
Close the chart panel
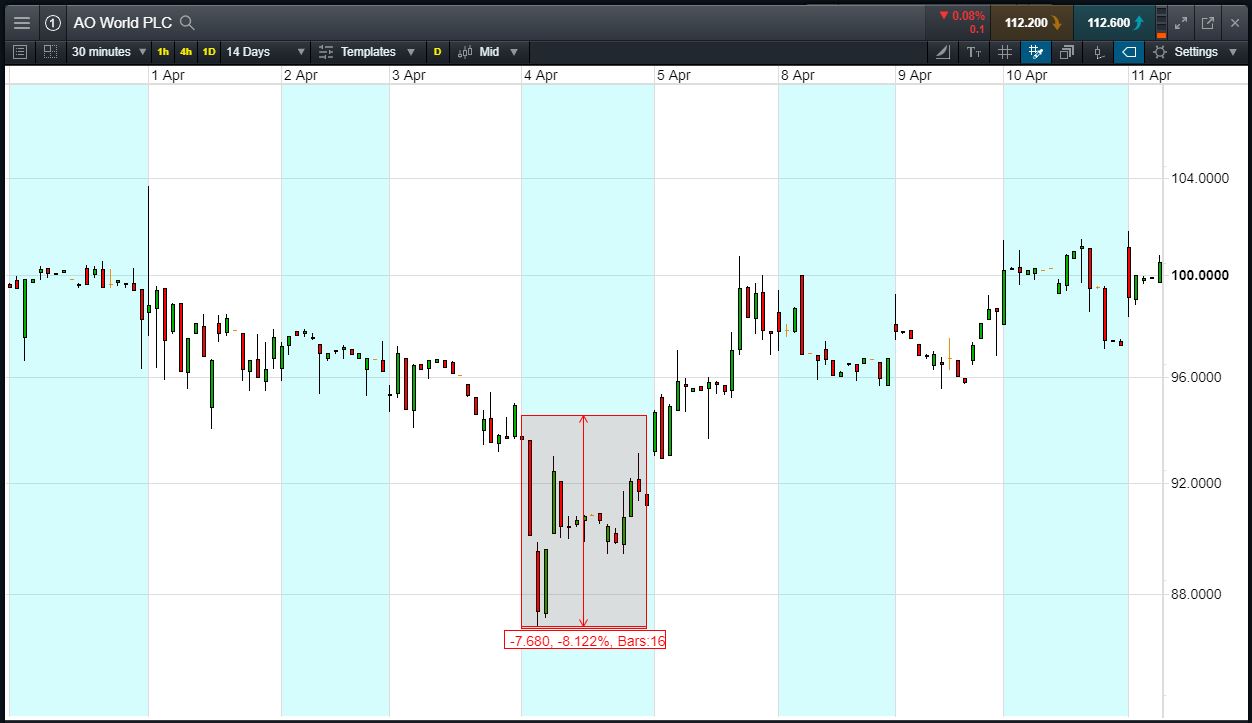tap(1234, 23)
